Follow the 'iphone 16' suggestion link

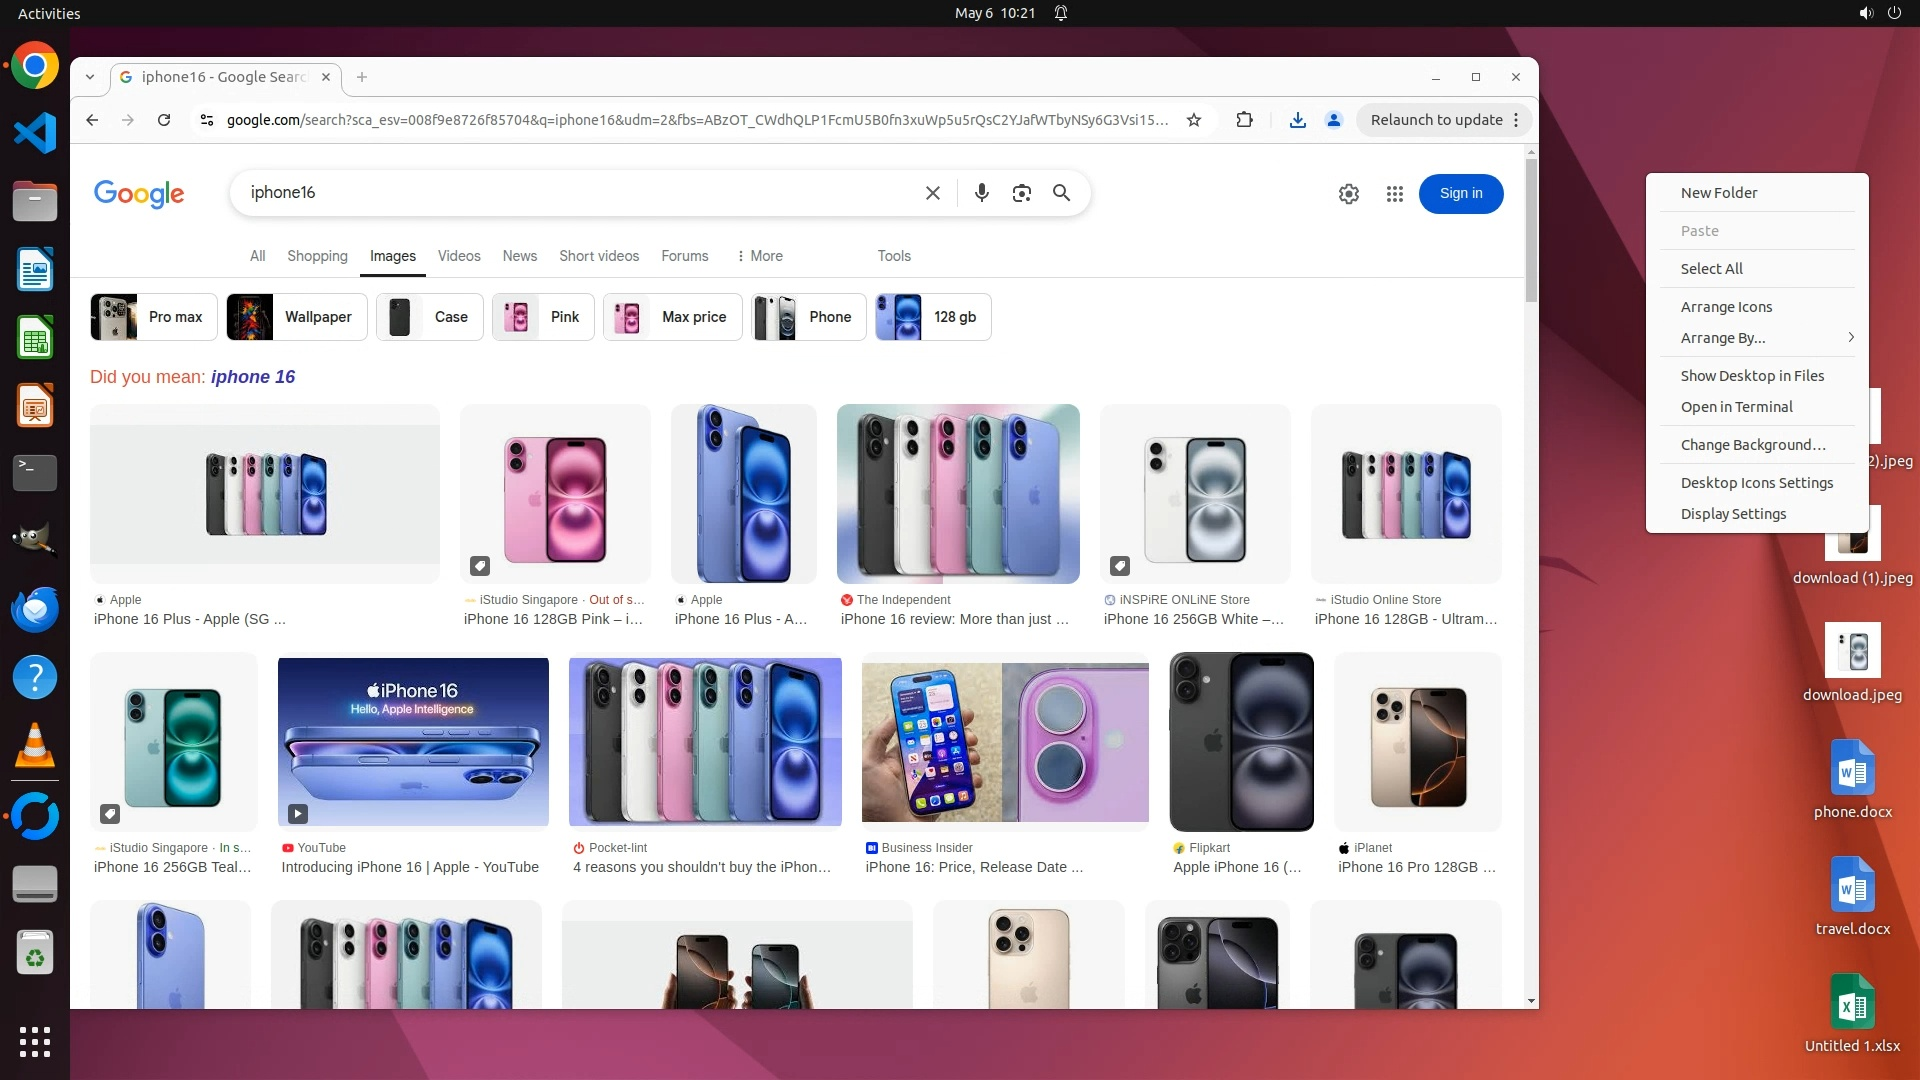253,377
